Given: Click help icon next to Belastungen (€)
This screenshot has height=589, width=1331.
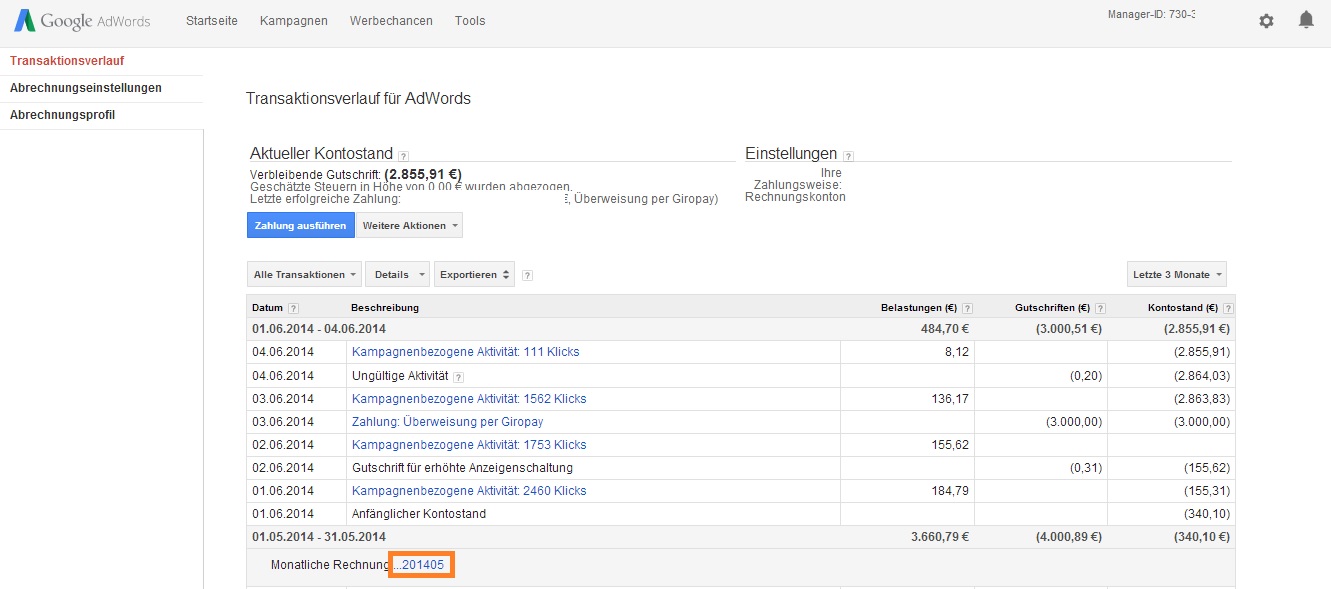Looking at the screenshot, I should [967, 308].
